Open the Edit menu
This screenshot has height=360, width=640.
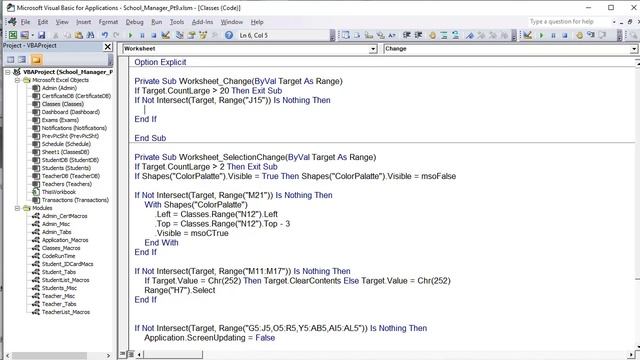(42, 22)
